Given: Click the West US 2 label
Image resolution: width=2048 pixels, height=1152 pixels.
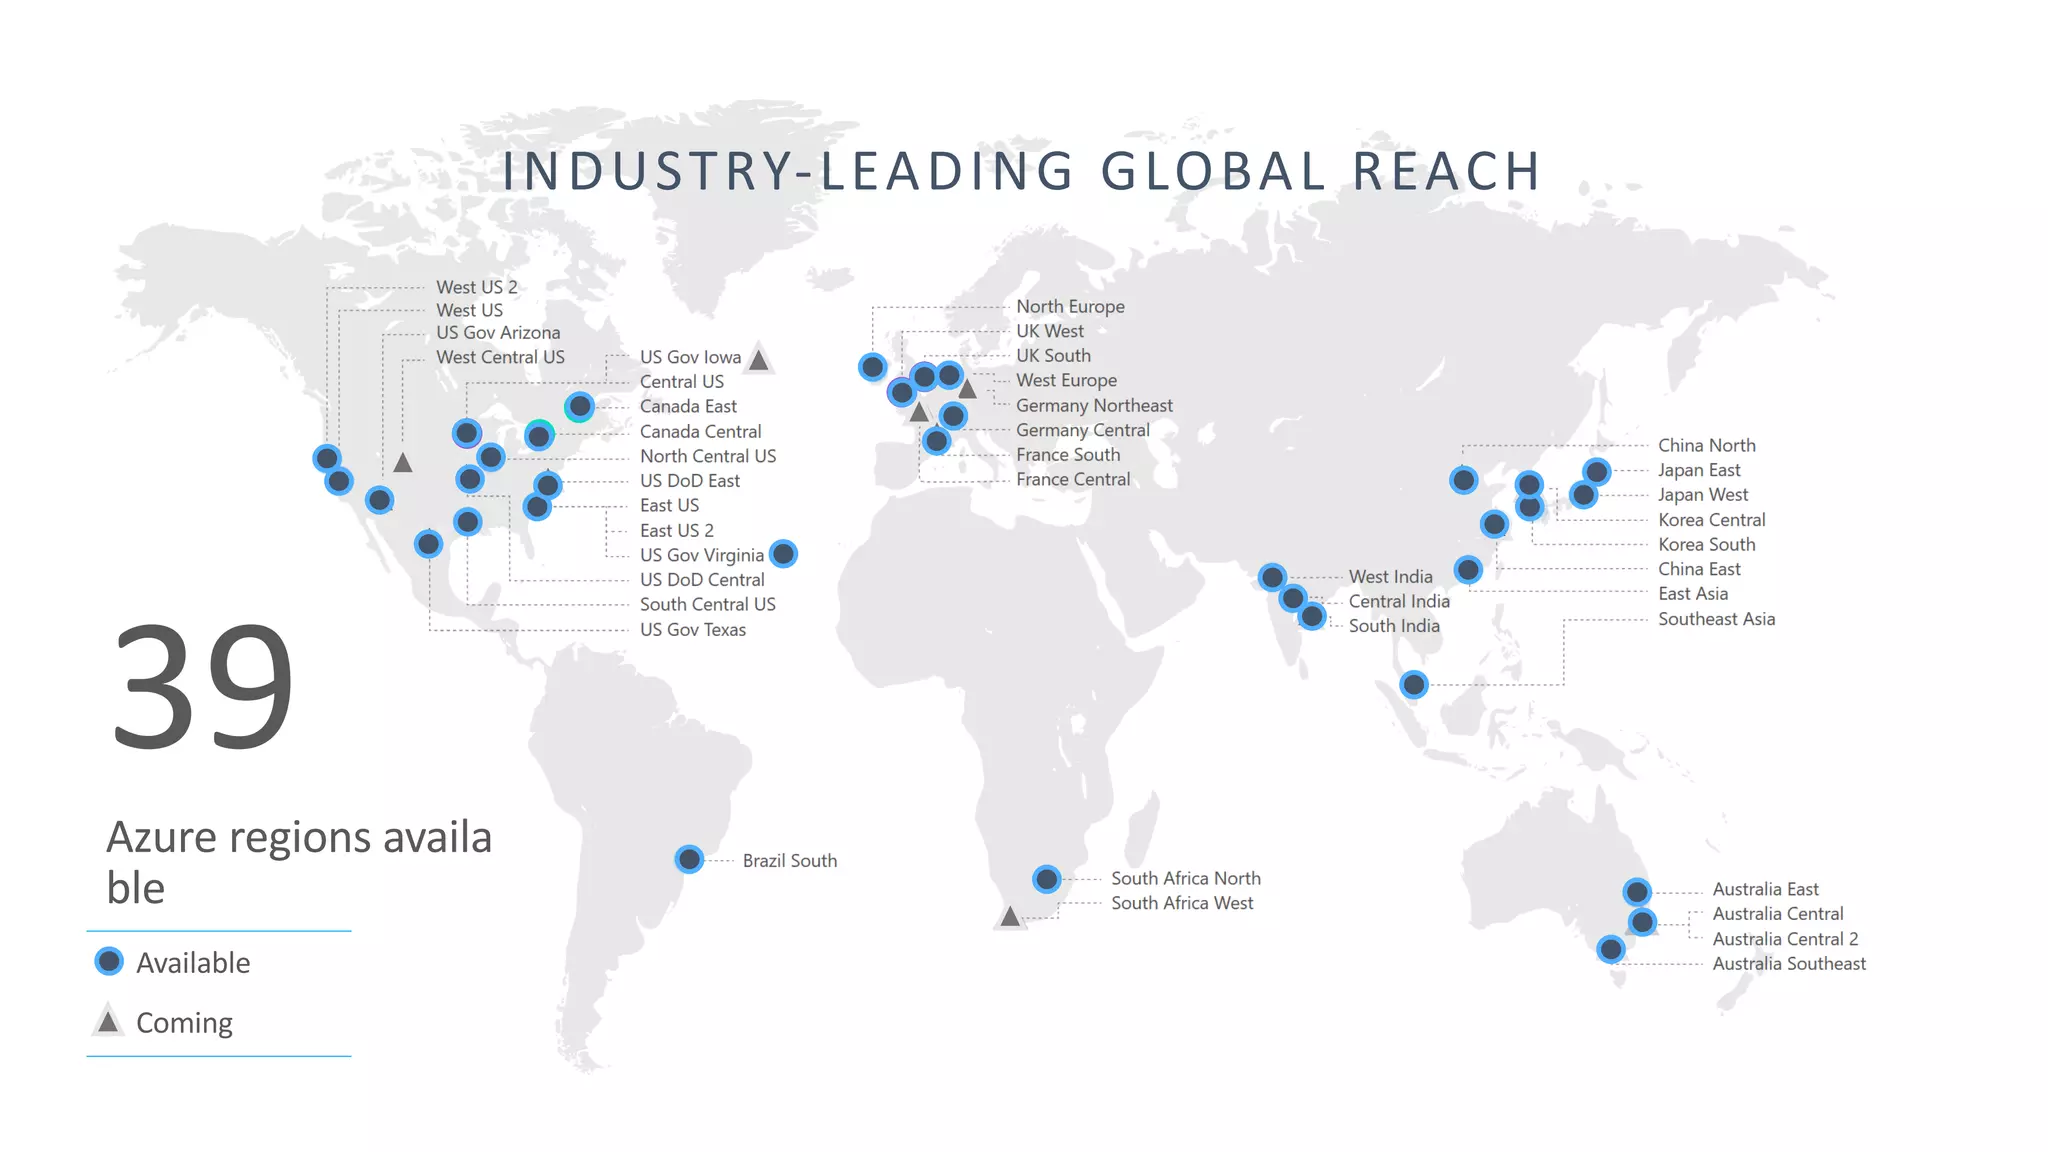Looking at the screenshot, I should [477, 287].
